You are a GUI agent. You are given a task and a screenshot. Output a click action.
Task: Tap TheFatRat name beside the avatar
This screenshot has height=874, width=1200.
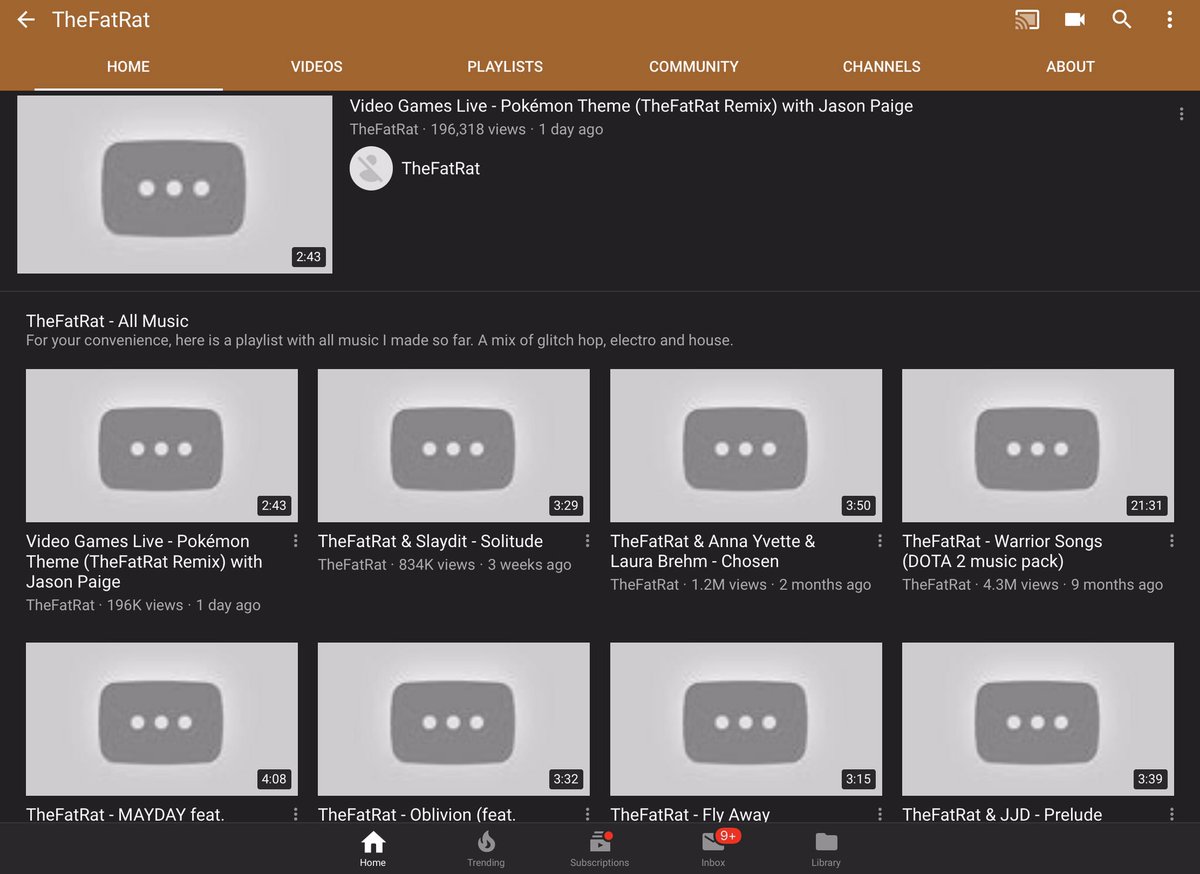[x=441, y=168]
